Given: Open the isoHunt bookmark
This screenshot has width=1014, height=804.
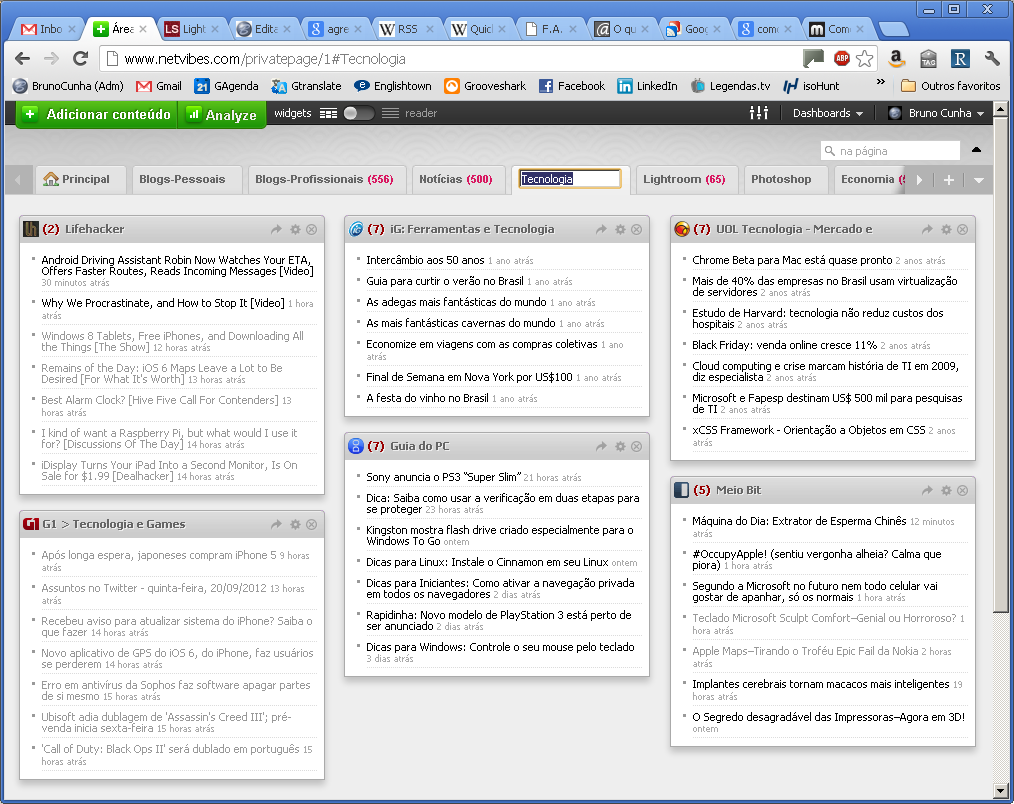Looking at the screenshot, I should click(811, 86).
